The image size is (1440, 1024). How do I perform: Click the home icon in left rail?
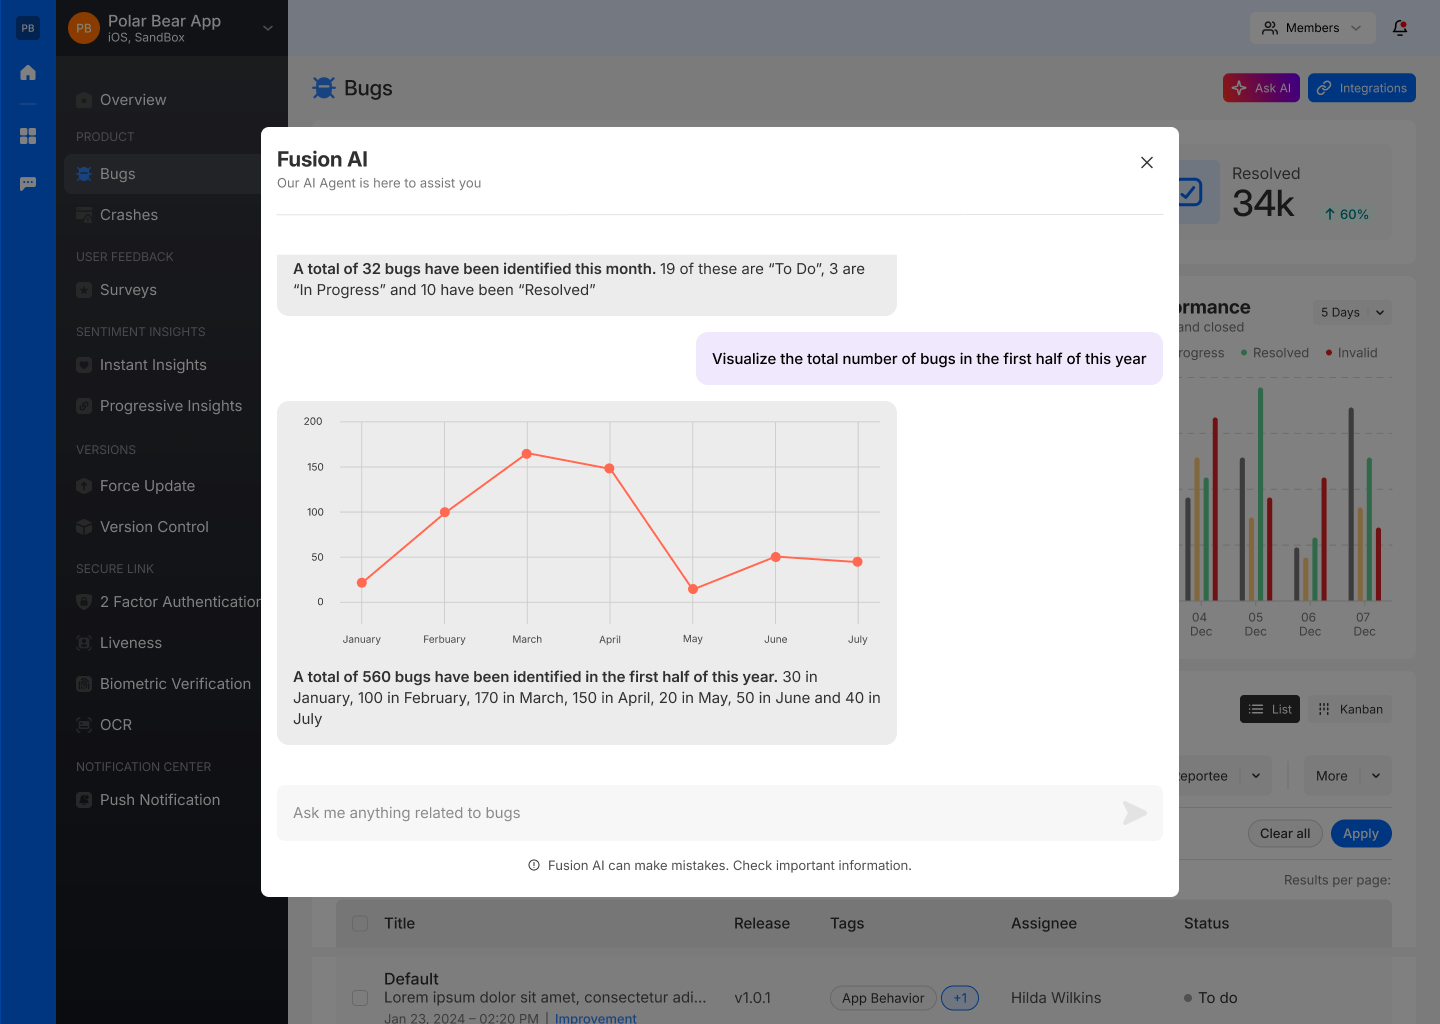pos(28,72)
